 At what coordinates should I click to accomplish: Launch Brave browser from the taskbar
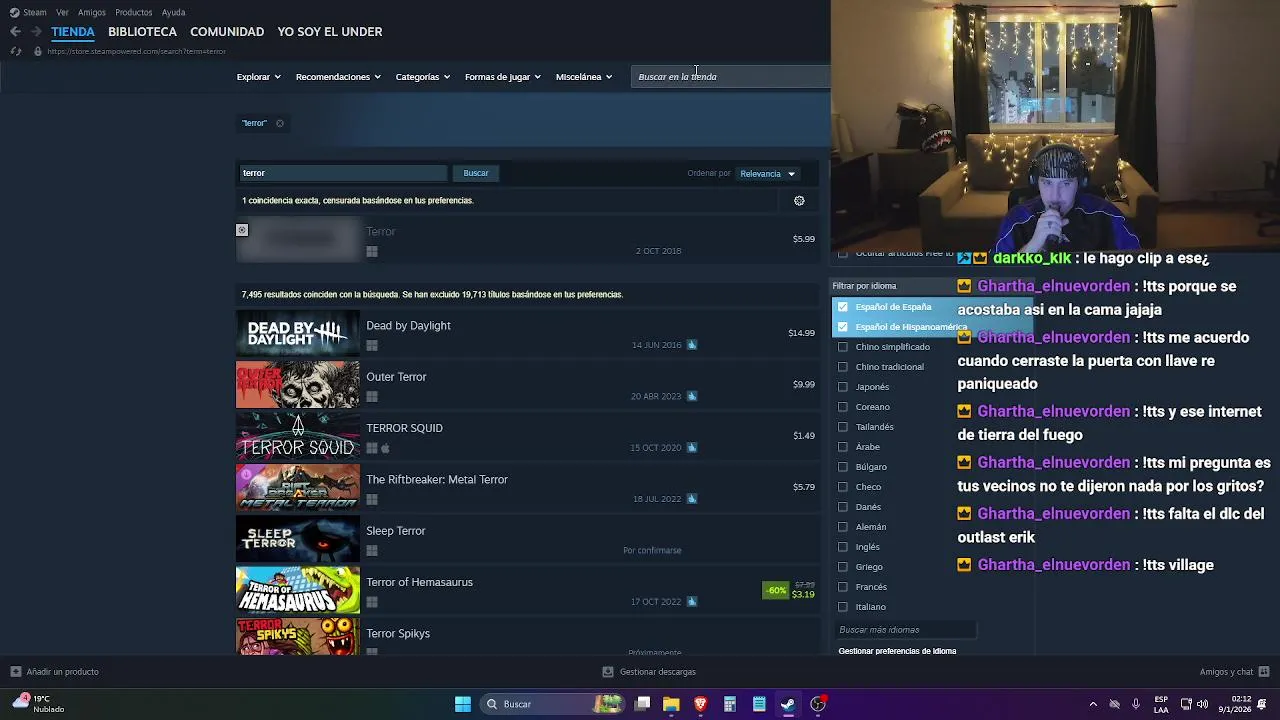pos(700,704)
